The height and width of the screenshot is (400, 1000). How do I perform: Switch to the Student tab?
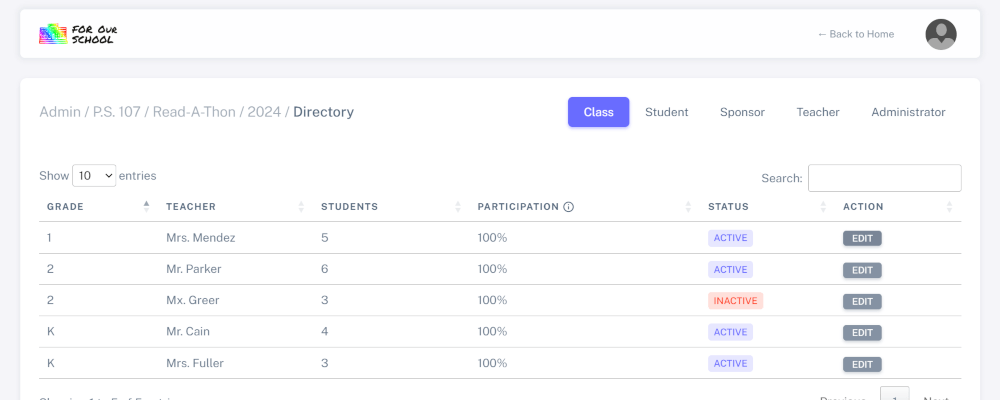tap(666, 112)
